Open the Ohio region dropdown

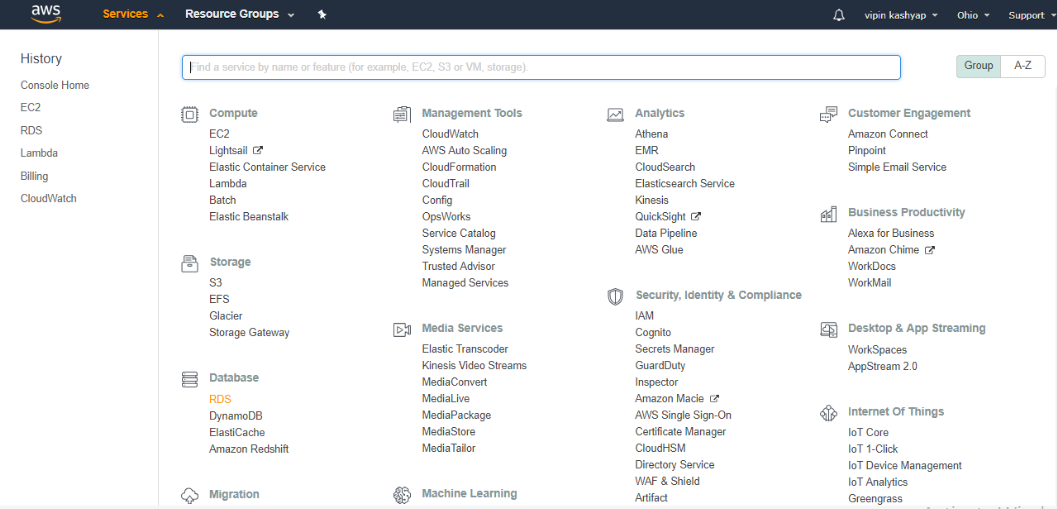tap(973, 15)
